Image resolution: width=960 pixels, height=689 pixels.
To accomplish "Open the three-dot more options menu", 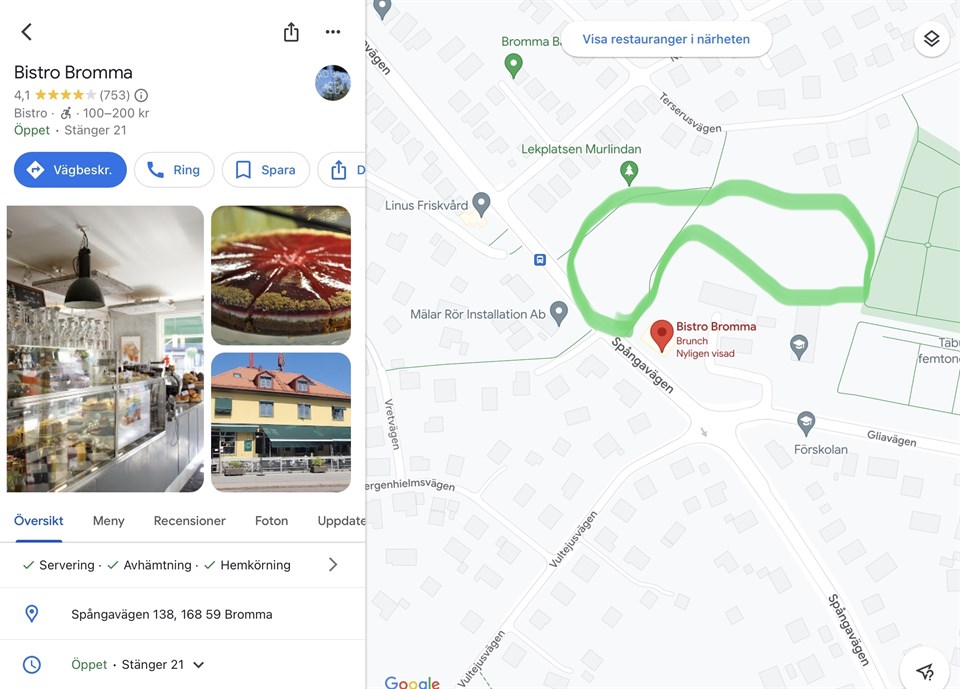I will coord(333,32).
